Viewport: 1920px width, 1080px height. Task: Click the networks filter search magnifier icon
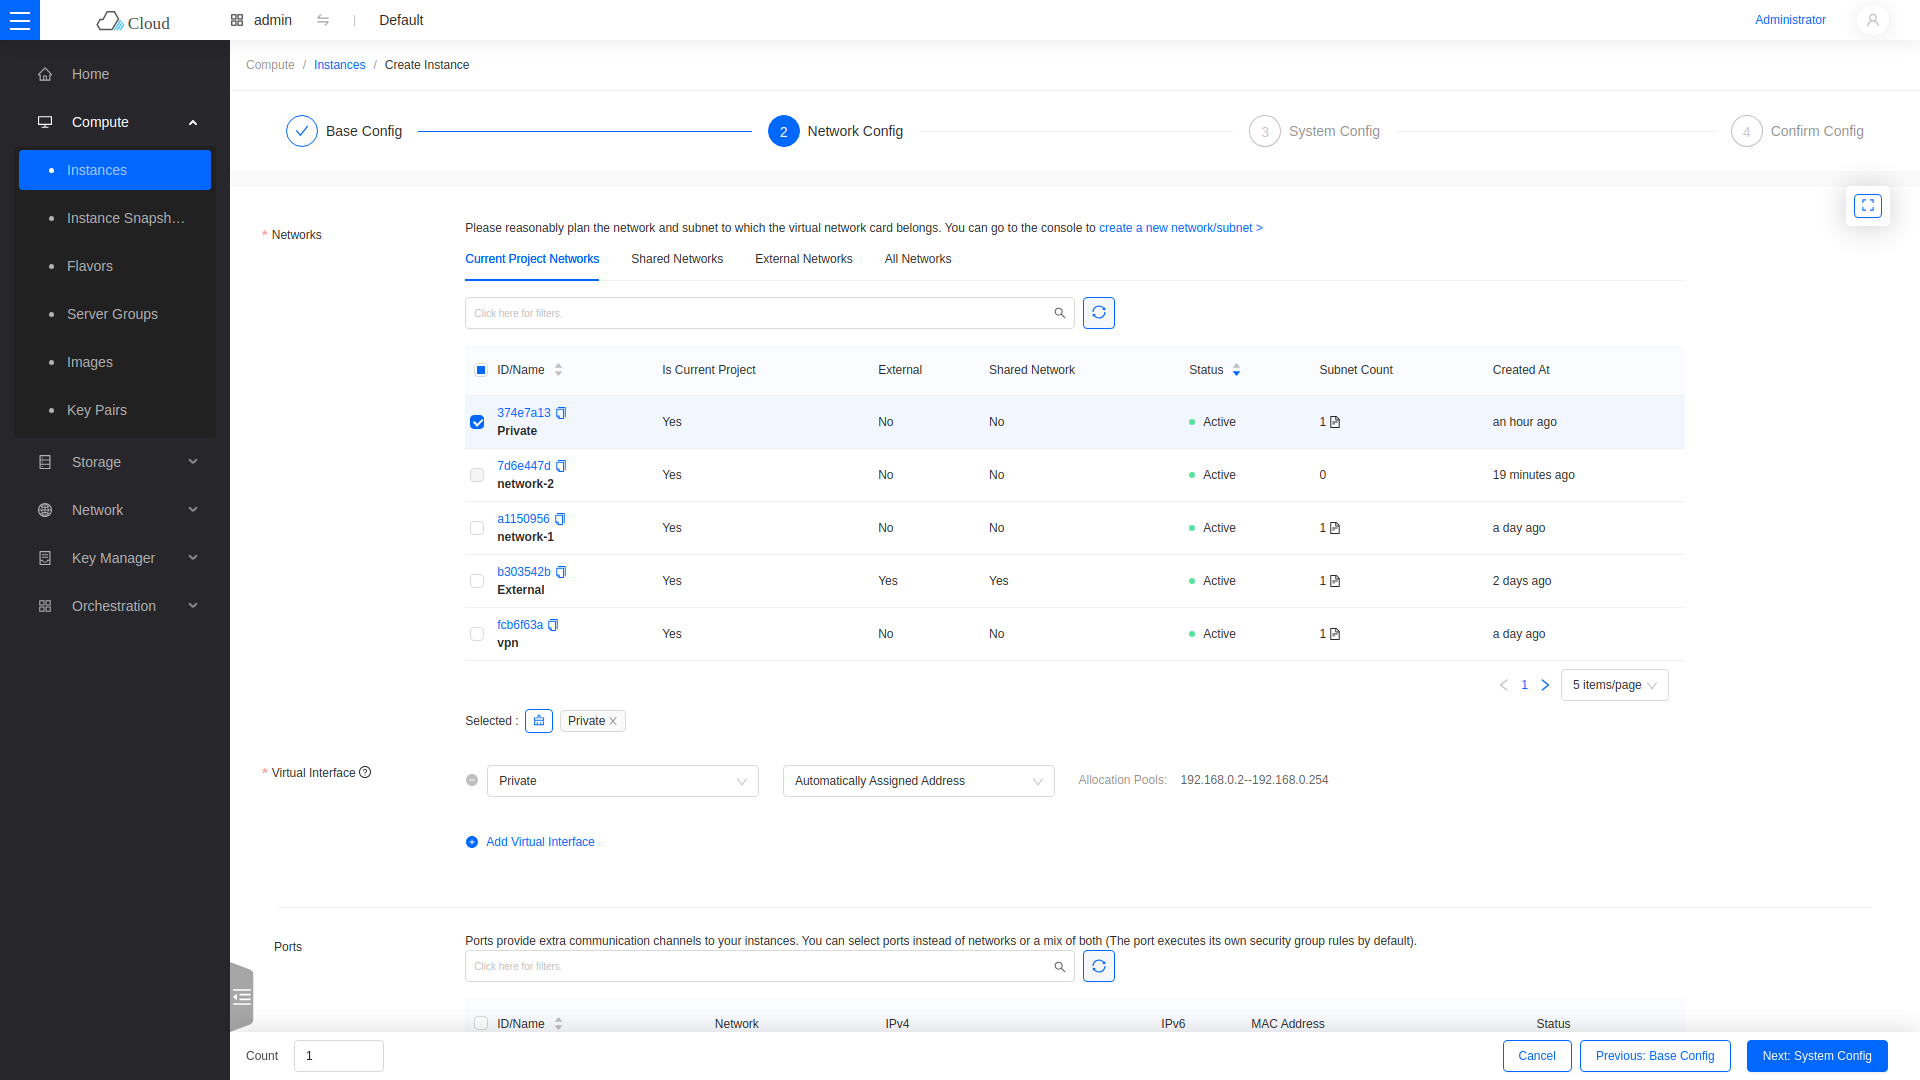point(1060,313)
